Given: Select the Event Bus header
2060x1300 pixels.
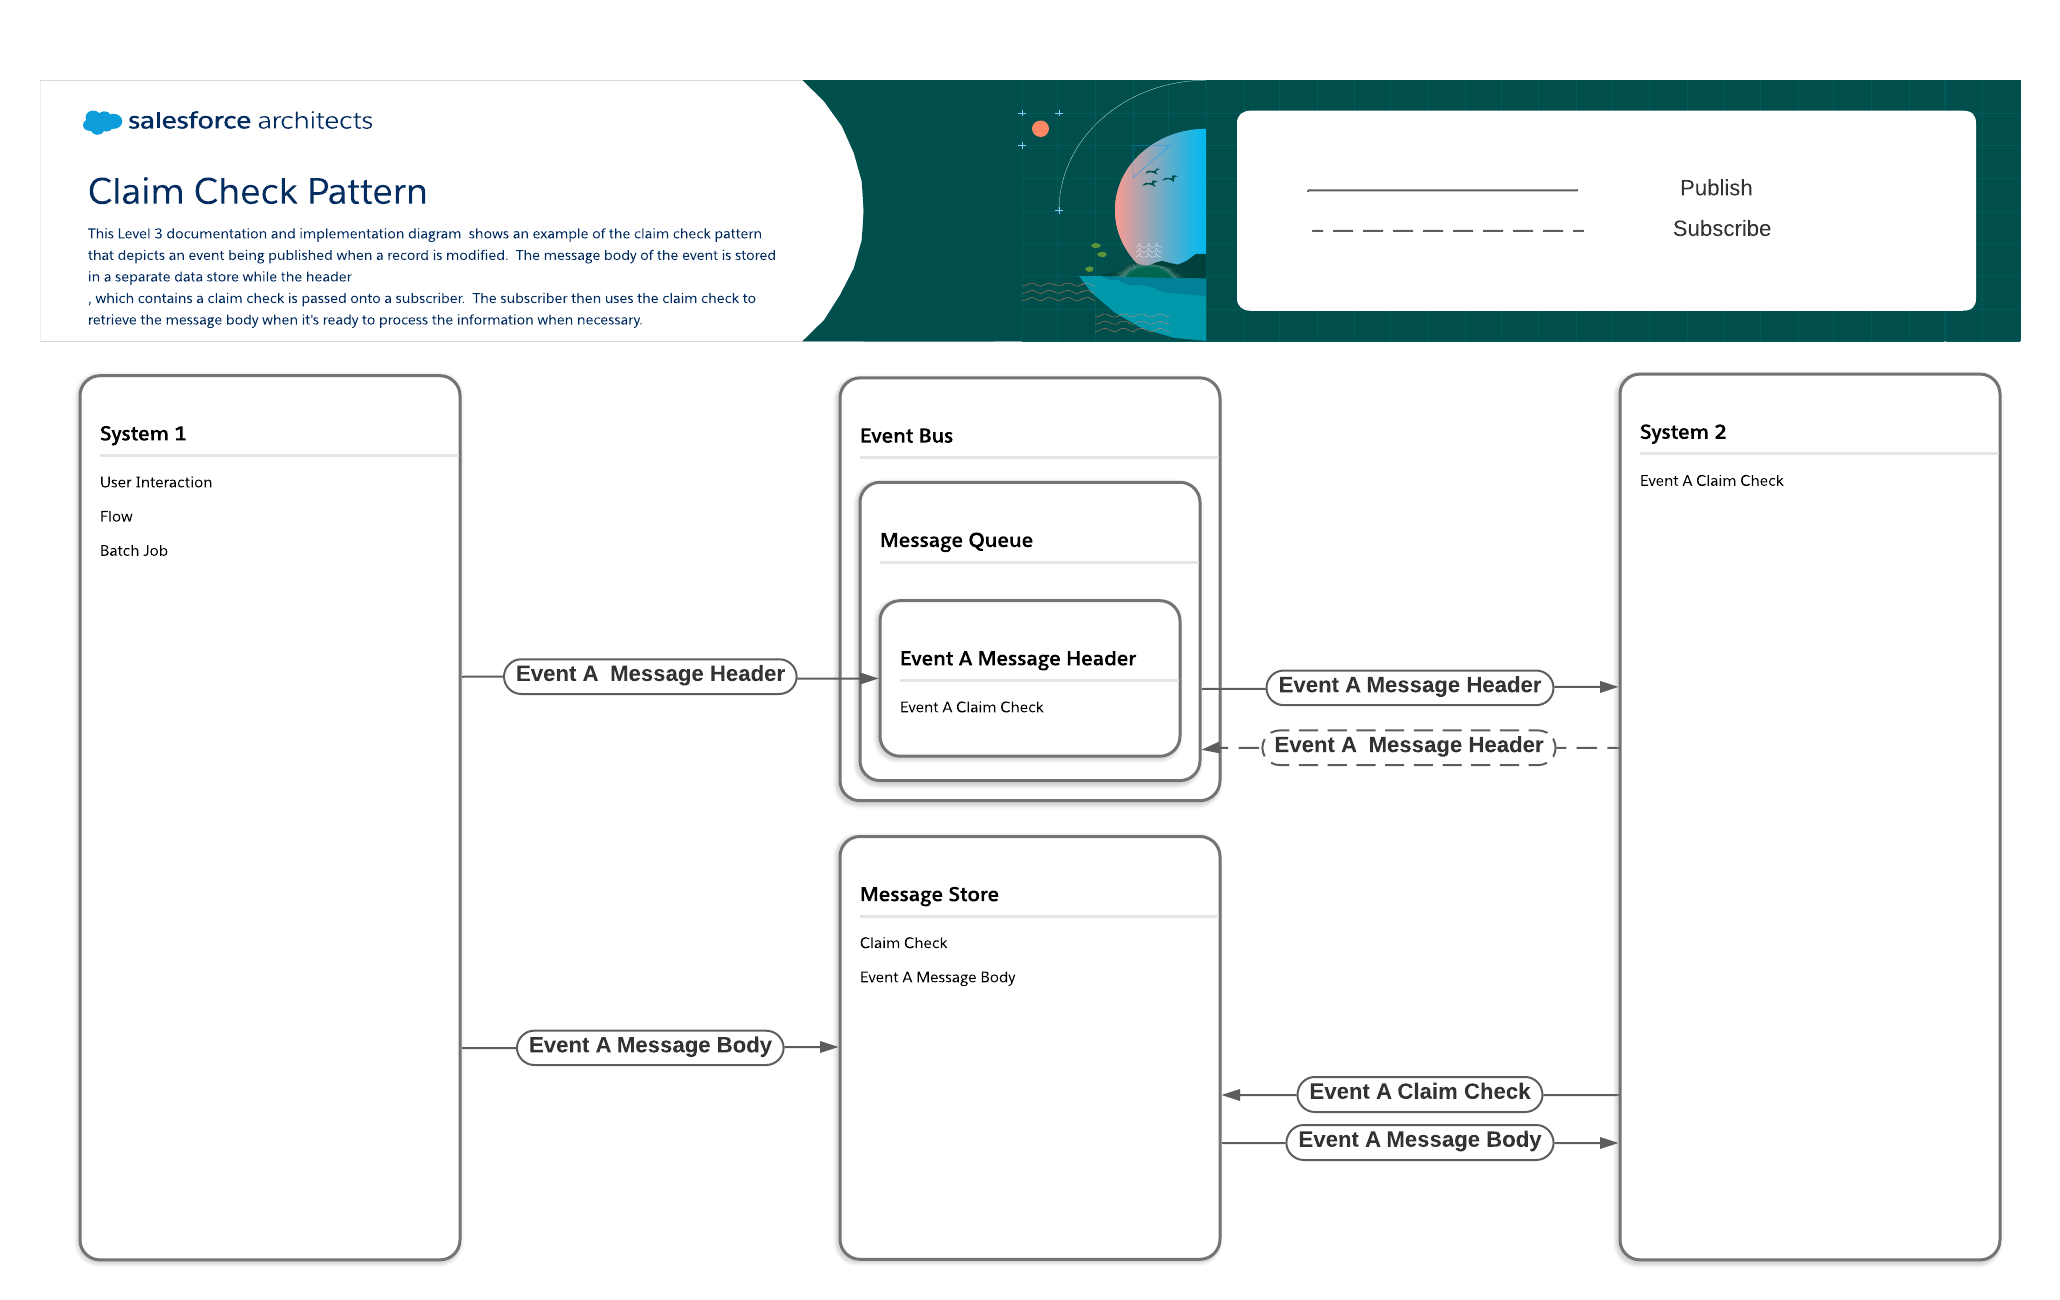Looking at the screenshot, I should (x=906, y=436).
